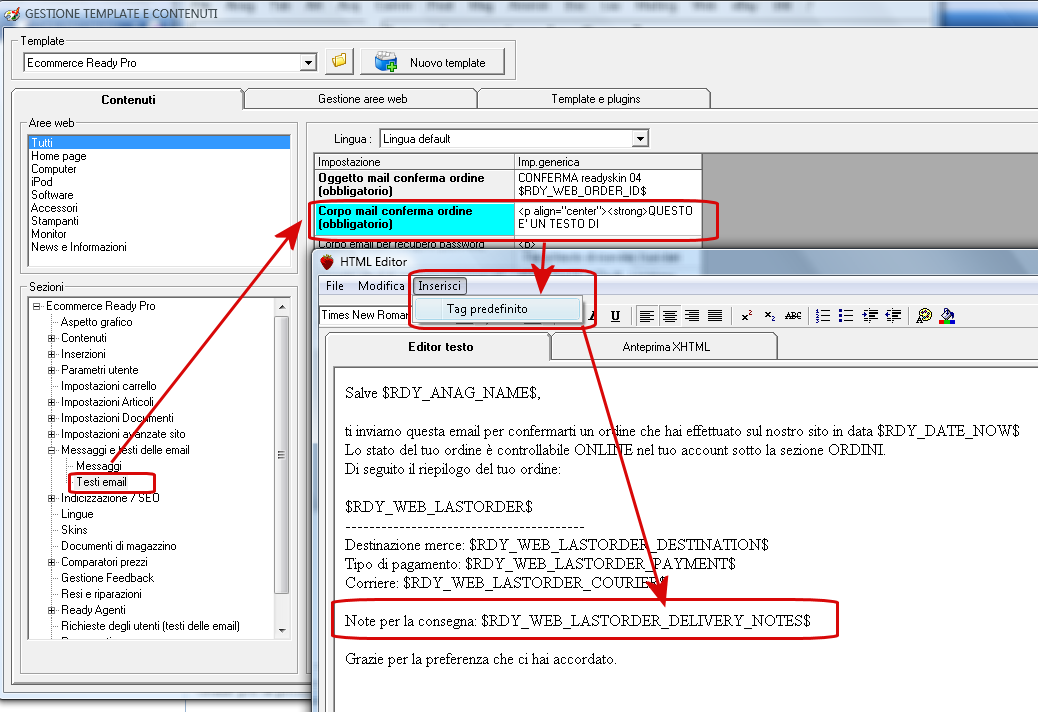Expand the Contenuti tree node
The width and height of the screenshot is (1038, 712).
pyautogui.click(x=51, y=338)
